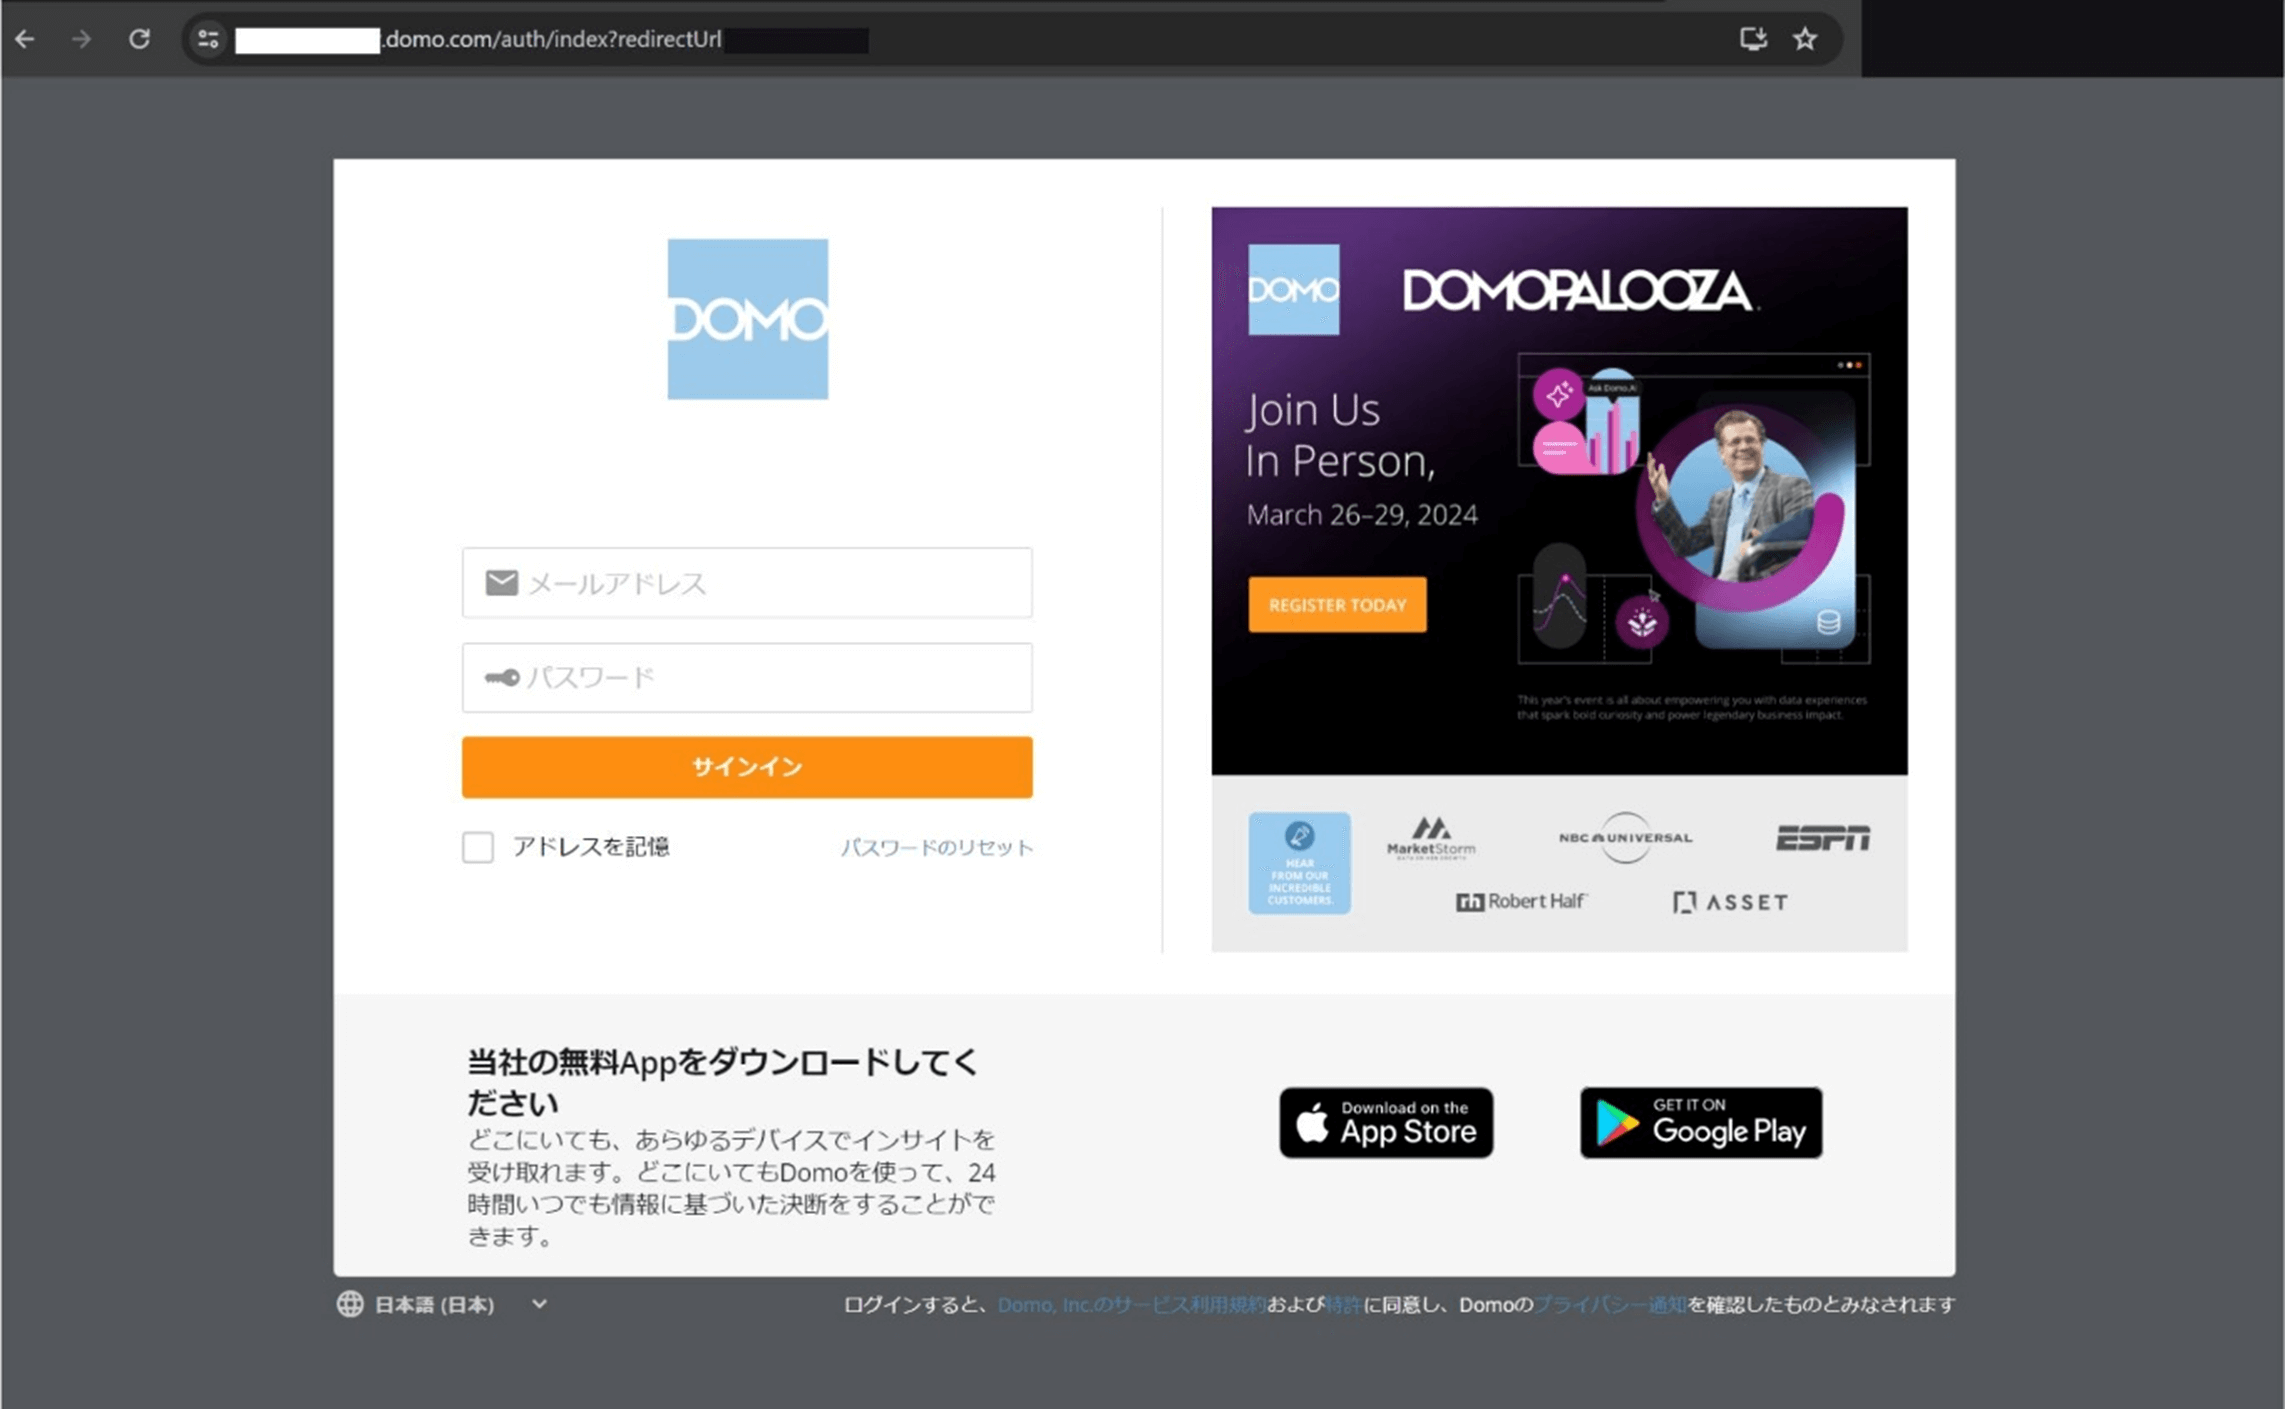Click the orange サインイン button
The image size is (2285, 1409).
click(747, 767)
